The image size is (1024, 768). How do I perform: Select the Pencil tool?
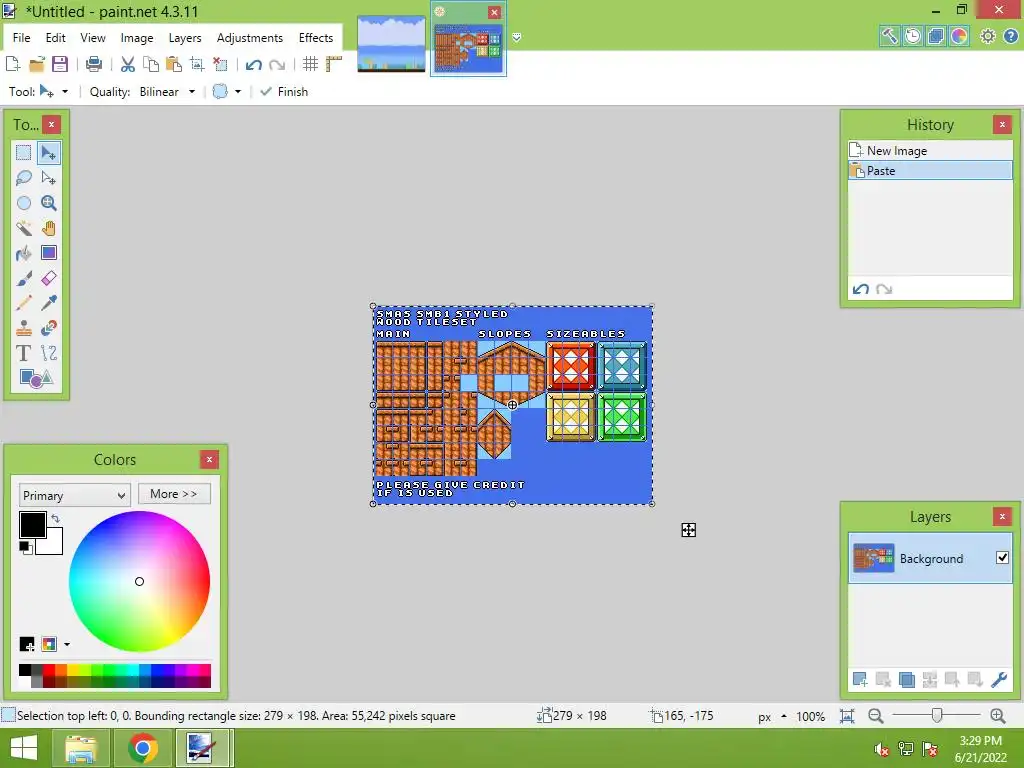click(x=24, y=303)
